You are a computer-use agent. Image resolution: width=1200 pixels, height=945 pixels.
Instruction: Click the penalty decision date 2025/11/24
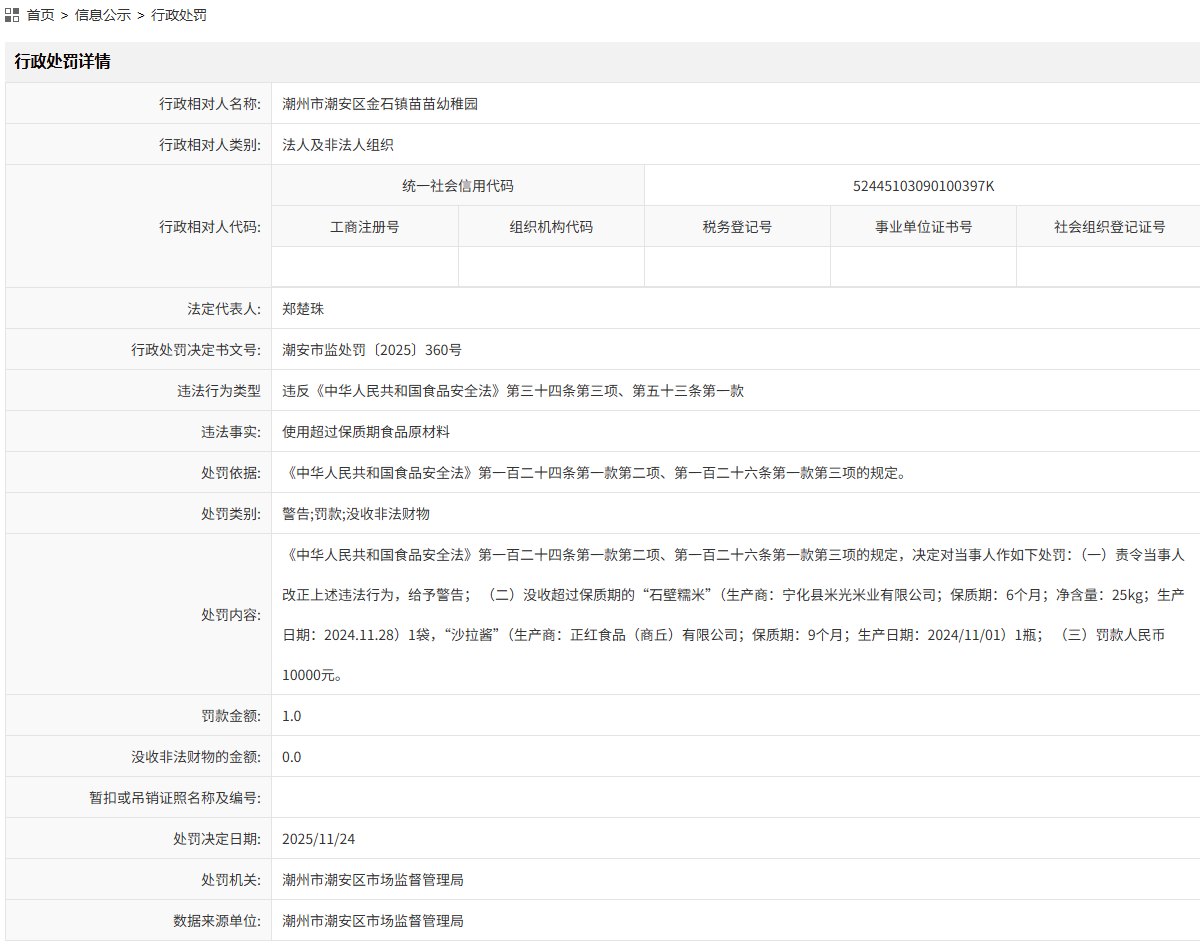[318, 839]
